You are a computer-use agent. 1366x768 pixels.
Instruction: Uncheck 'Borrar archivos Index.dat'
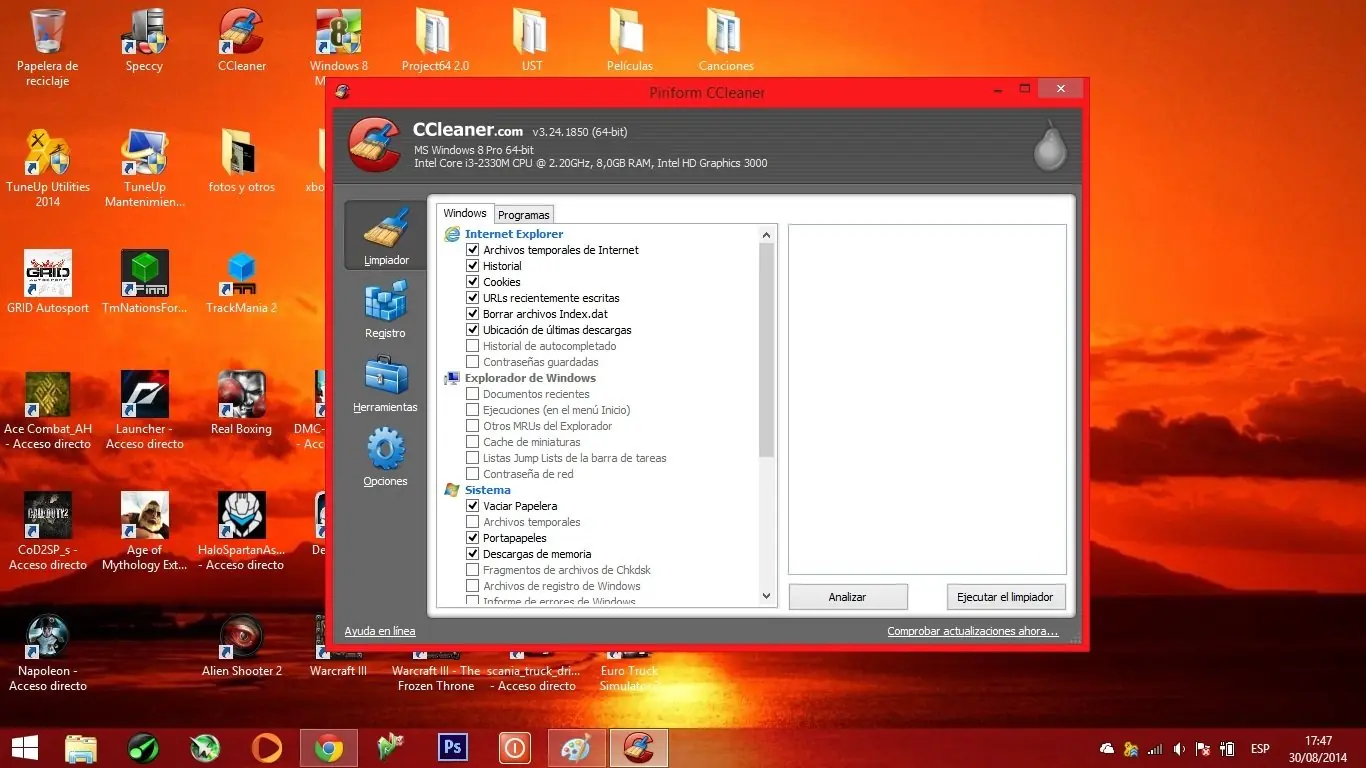(473, 314)
